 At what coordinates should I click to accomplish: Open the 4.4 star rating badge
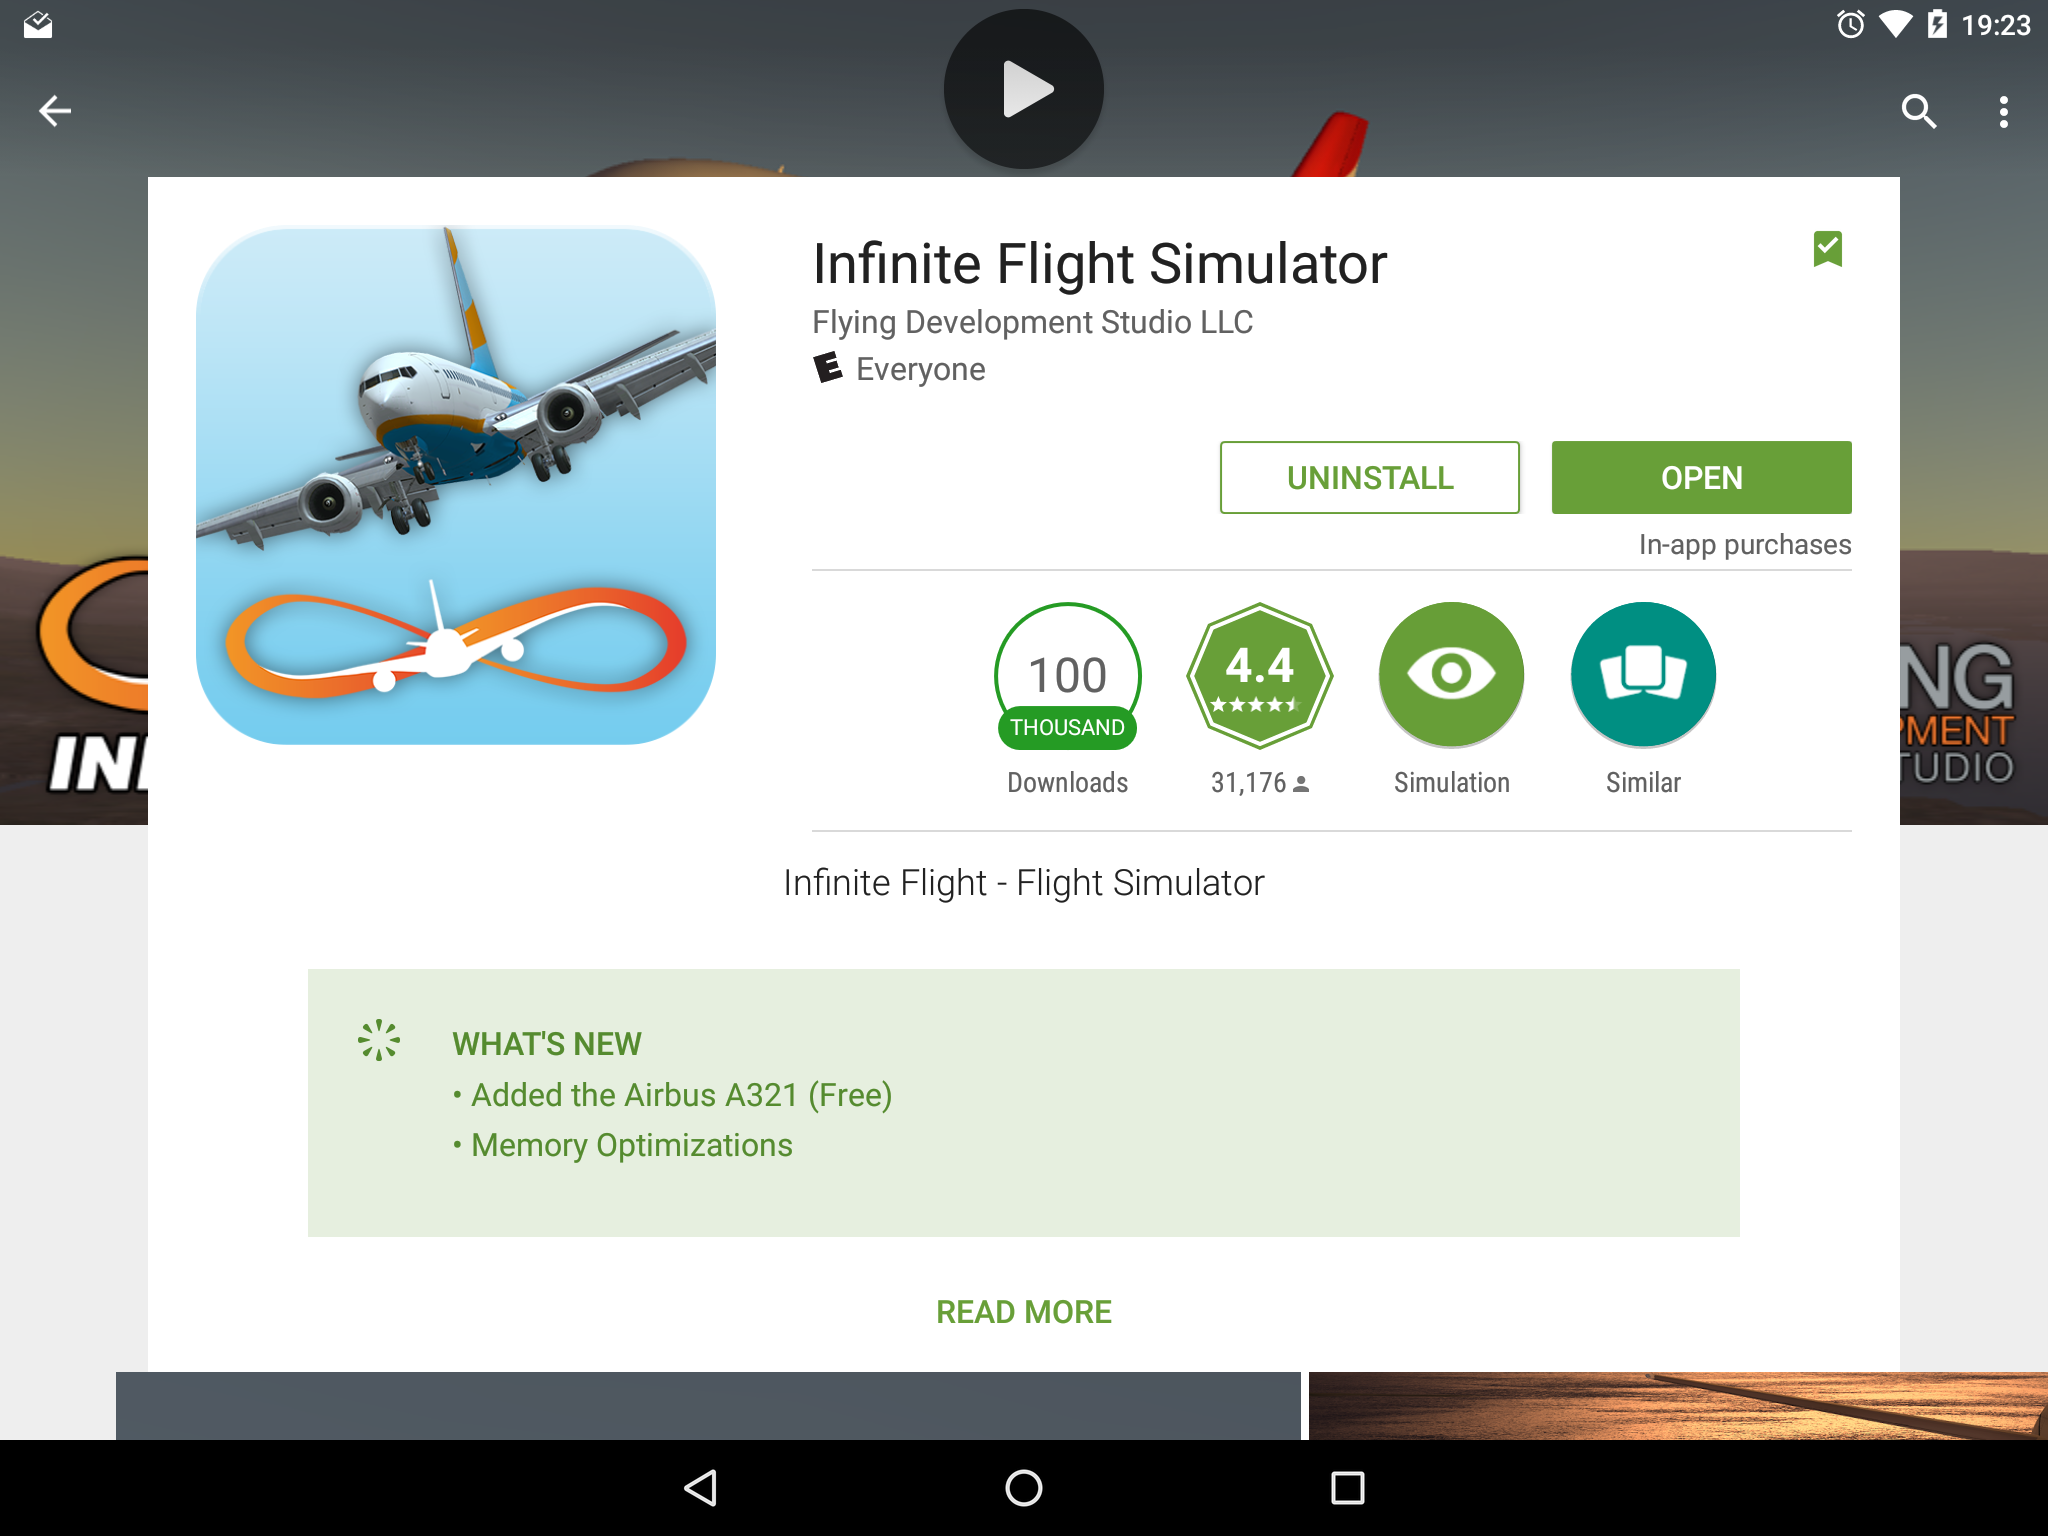[1260, 676]
